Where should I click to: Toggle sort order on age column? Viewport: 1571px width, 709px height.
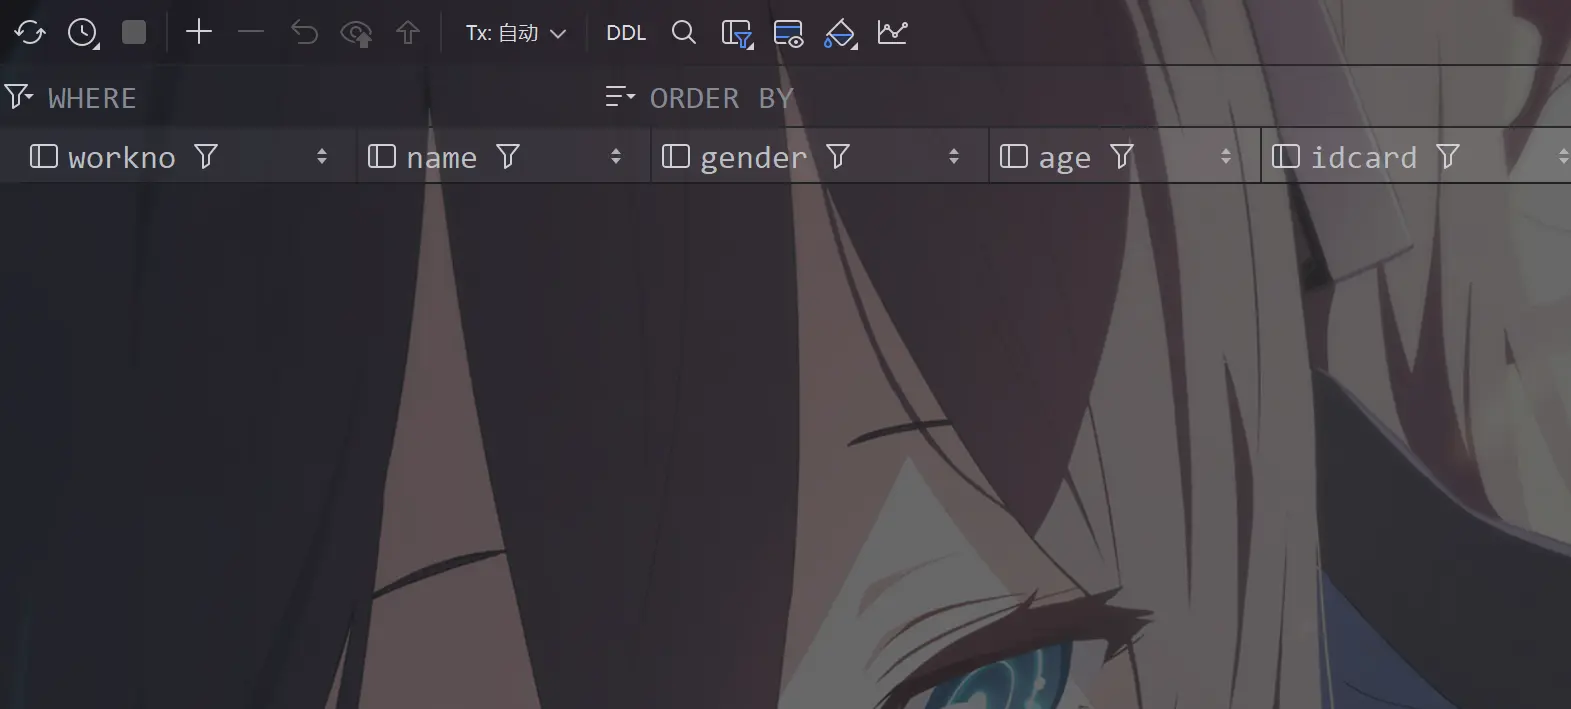(1226, 156)
